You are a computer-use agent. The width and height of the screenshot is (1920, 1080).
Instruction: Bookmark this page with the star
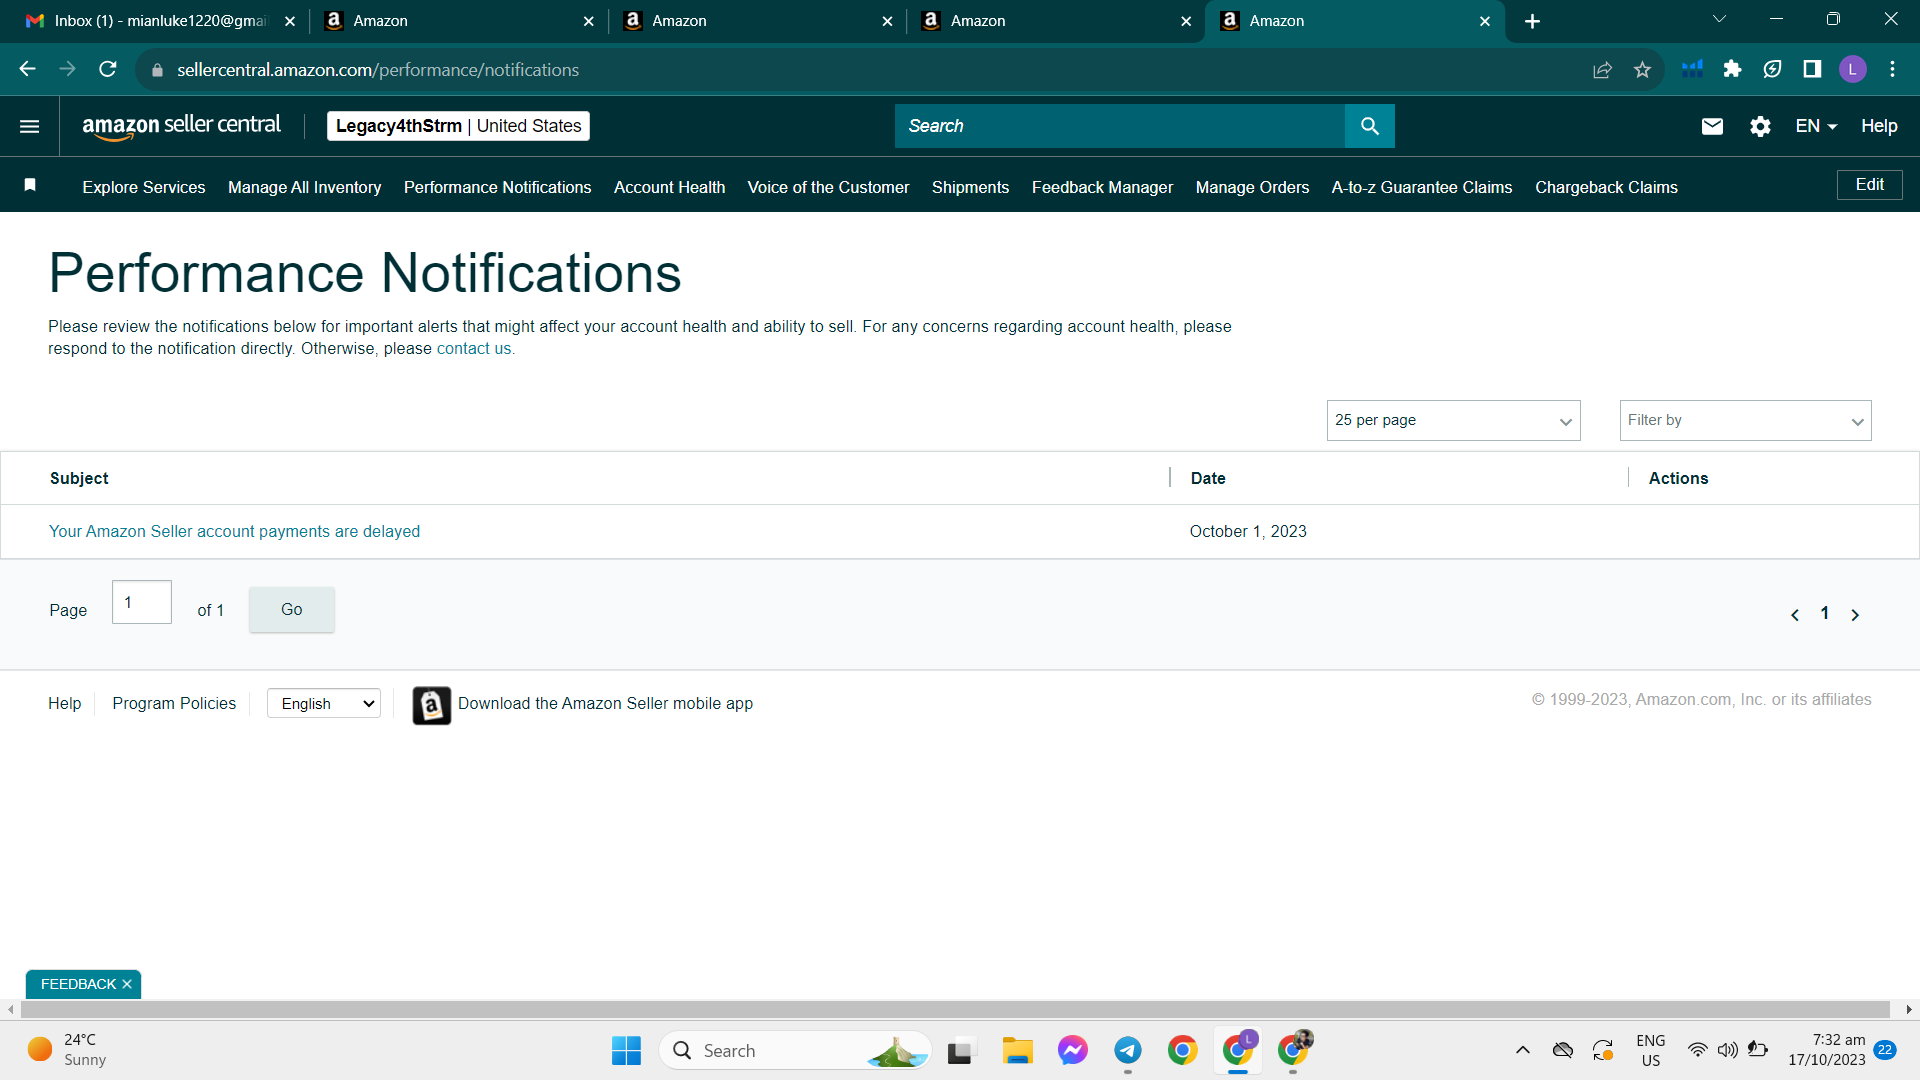1642,69
